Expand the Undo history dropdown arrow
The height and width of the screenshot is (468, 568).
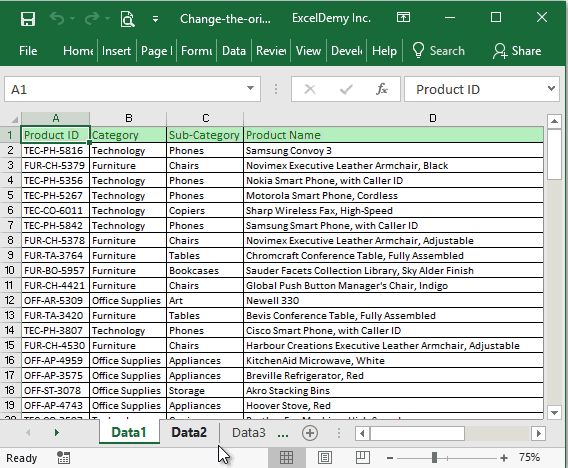coord(72,18)
